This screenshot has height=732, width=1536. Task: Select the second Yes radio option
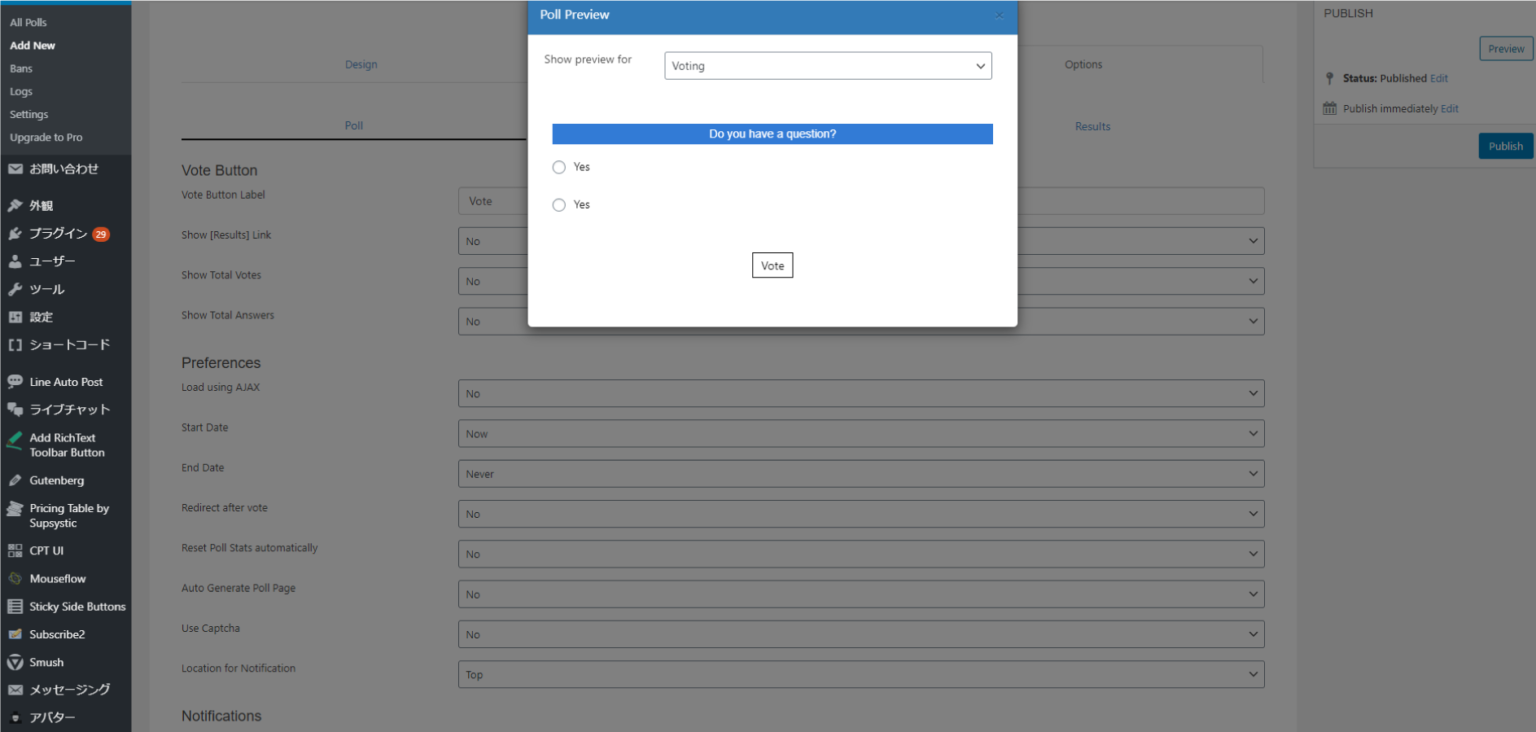[x=559, y=205]
